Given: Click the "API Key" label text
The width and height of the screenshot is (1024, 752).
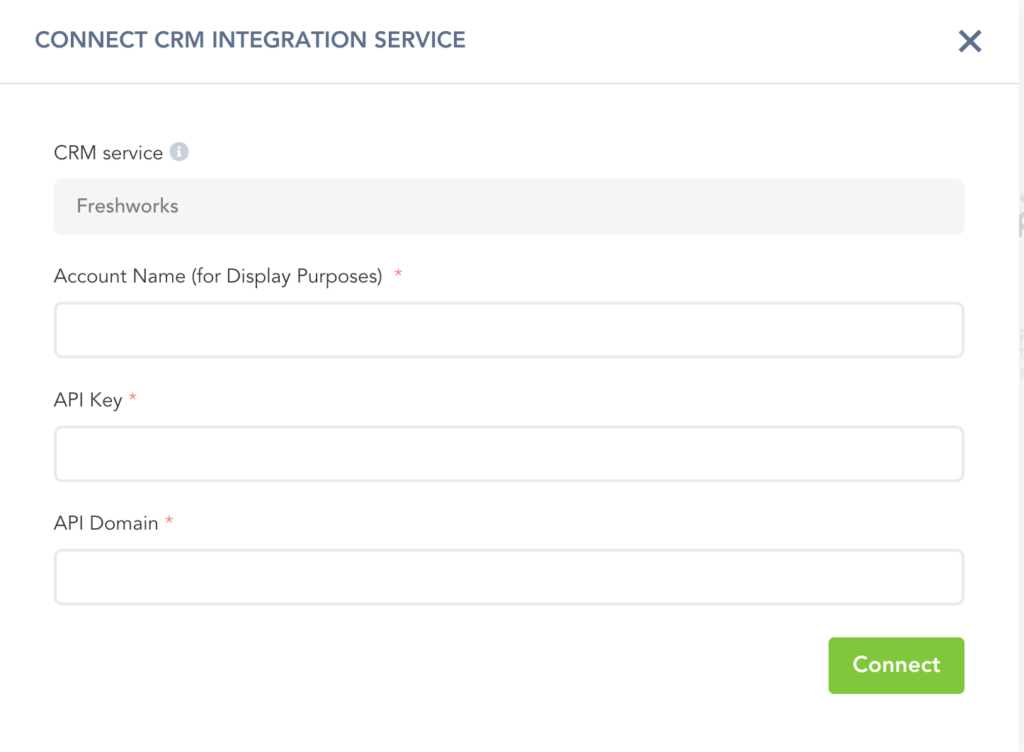Looking at the screenshot, I should pyautogui.click(x=88, y=400).
